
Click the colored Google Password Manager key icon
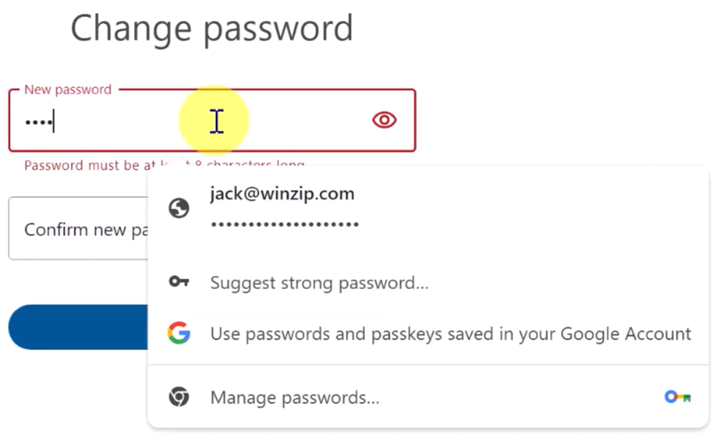coord(677,397)
